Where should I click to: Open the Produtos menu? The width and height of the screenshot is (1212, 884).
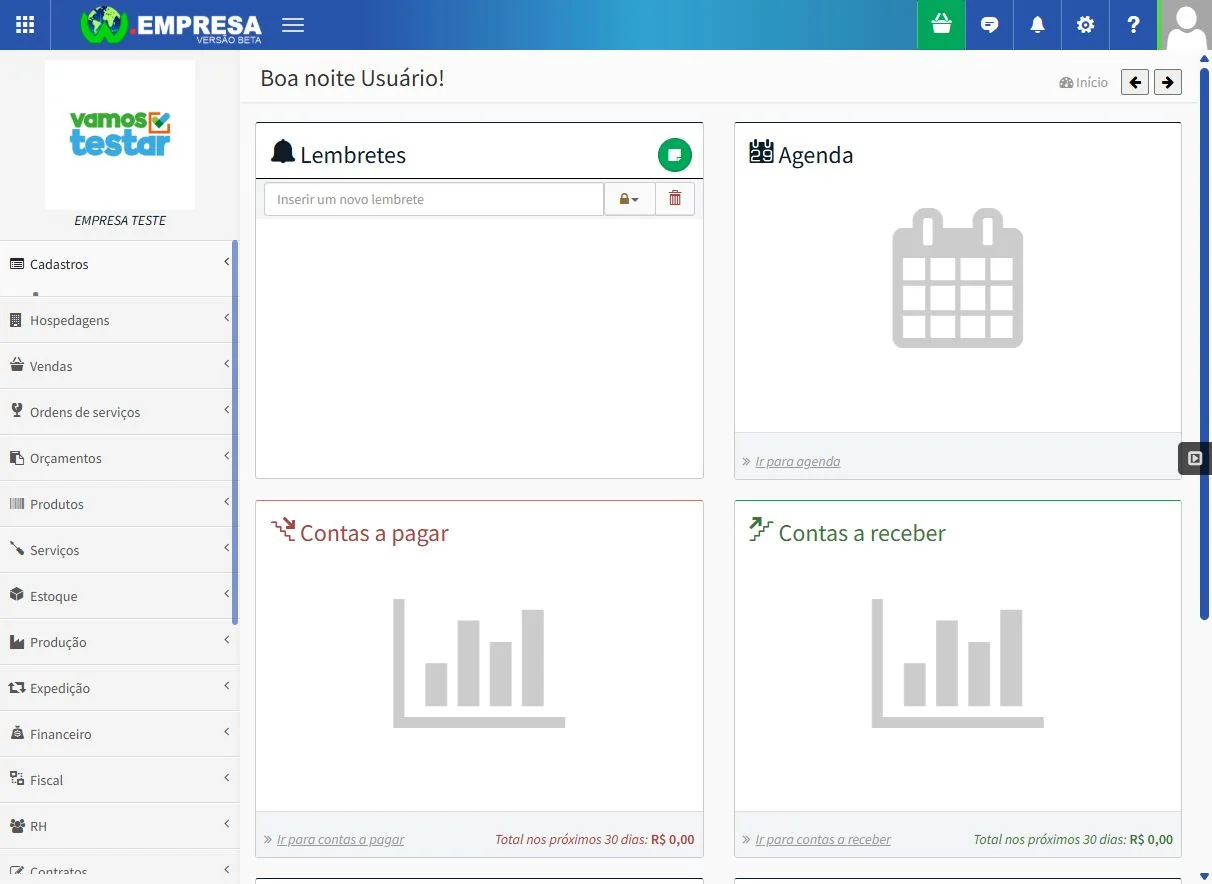120,504
